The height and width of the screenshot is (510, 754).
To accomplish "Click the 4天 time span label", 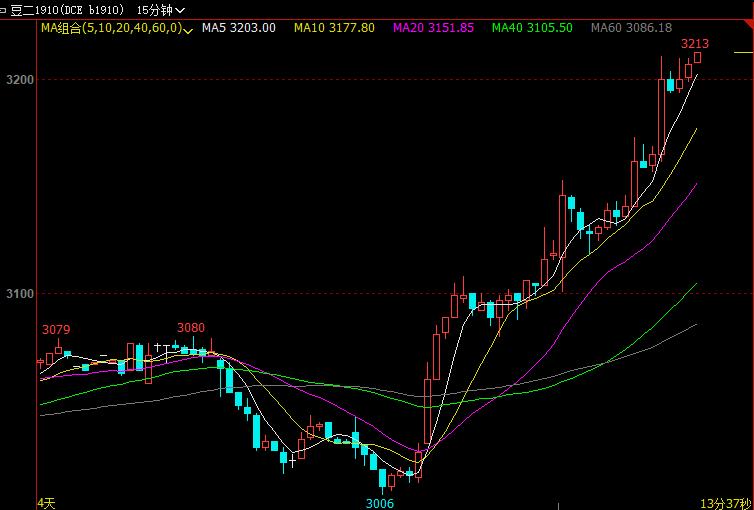I will (46, 502).
